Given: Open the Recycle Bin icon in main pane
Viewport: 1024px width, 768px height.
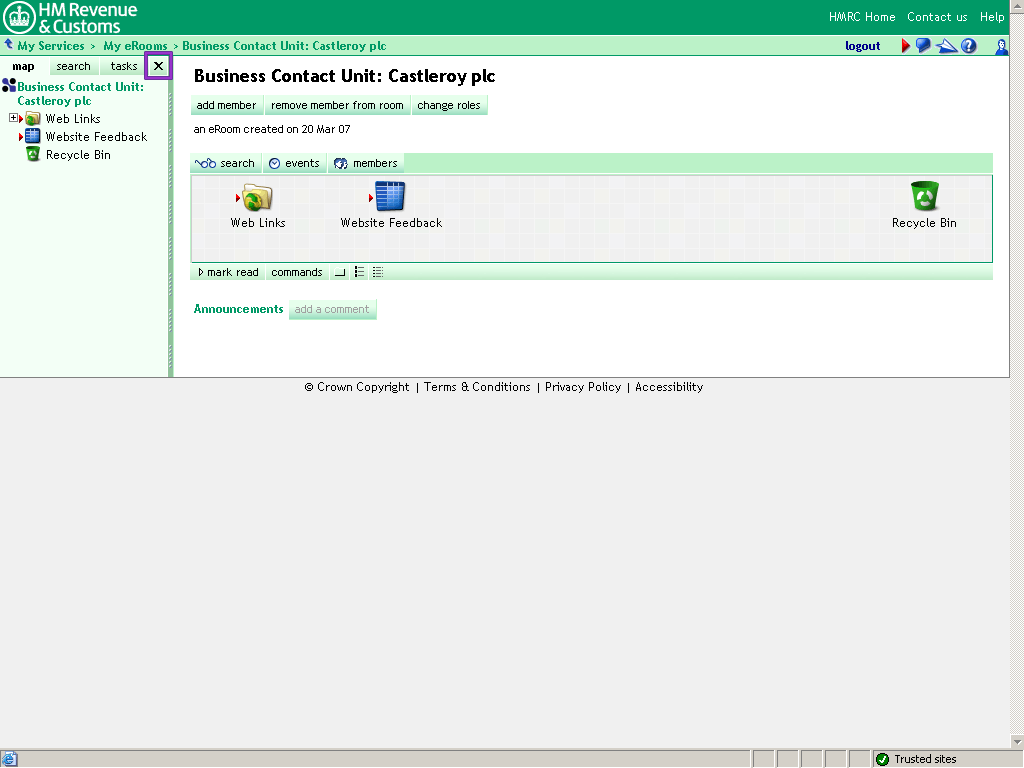Looking at the screenshot, I should pos(924,197).
